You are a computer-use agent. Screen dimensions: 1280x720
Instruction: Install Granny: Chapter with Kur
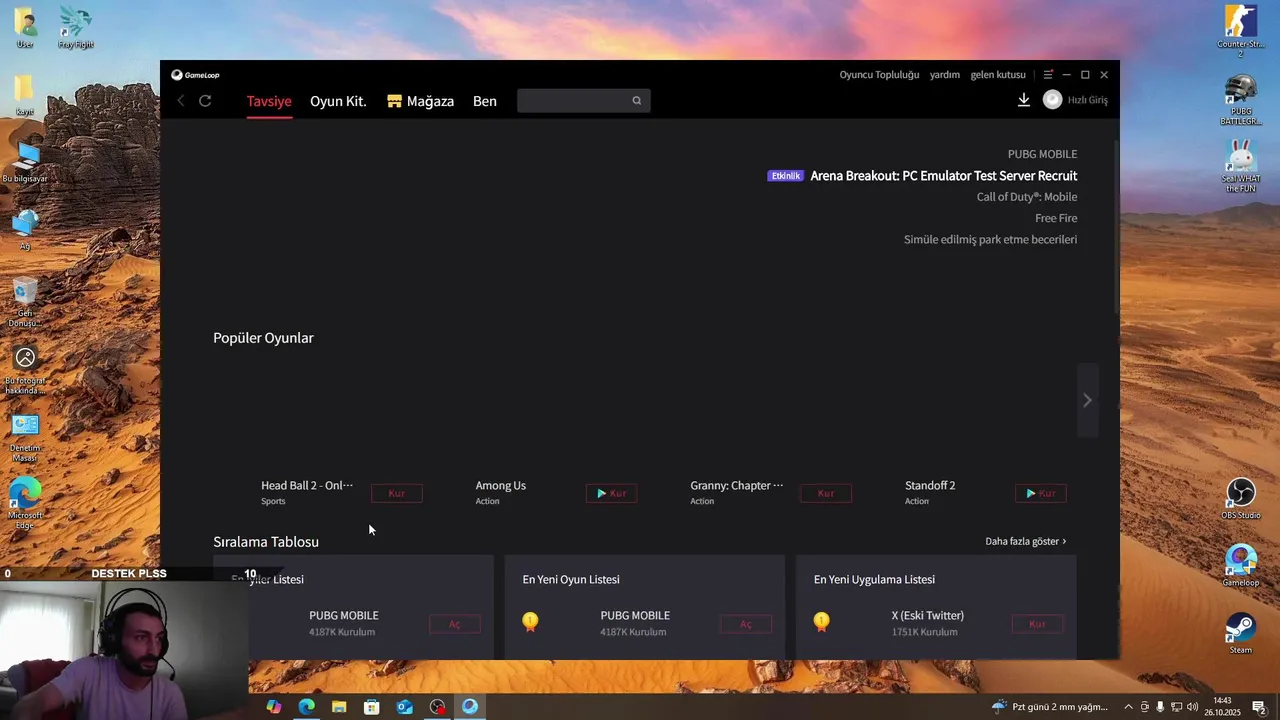tap(826, 493)
